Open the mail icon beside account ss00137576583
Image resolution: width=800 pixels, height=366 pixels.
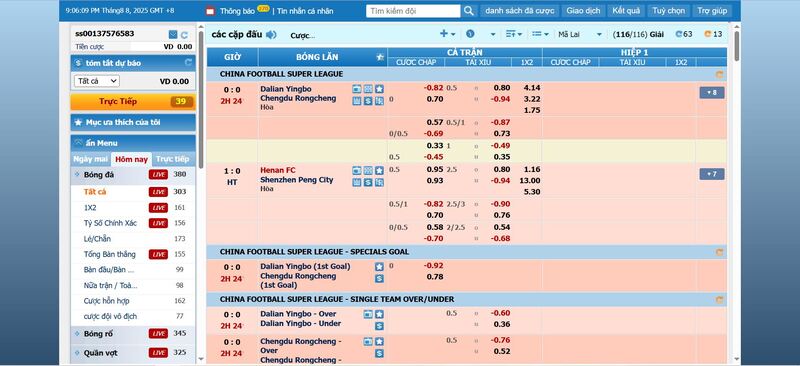point(173,35)
